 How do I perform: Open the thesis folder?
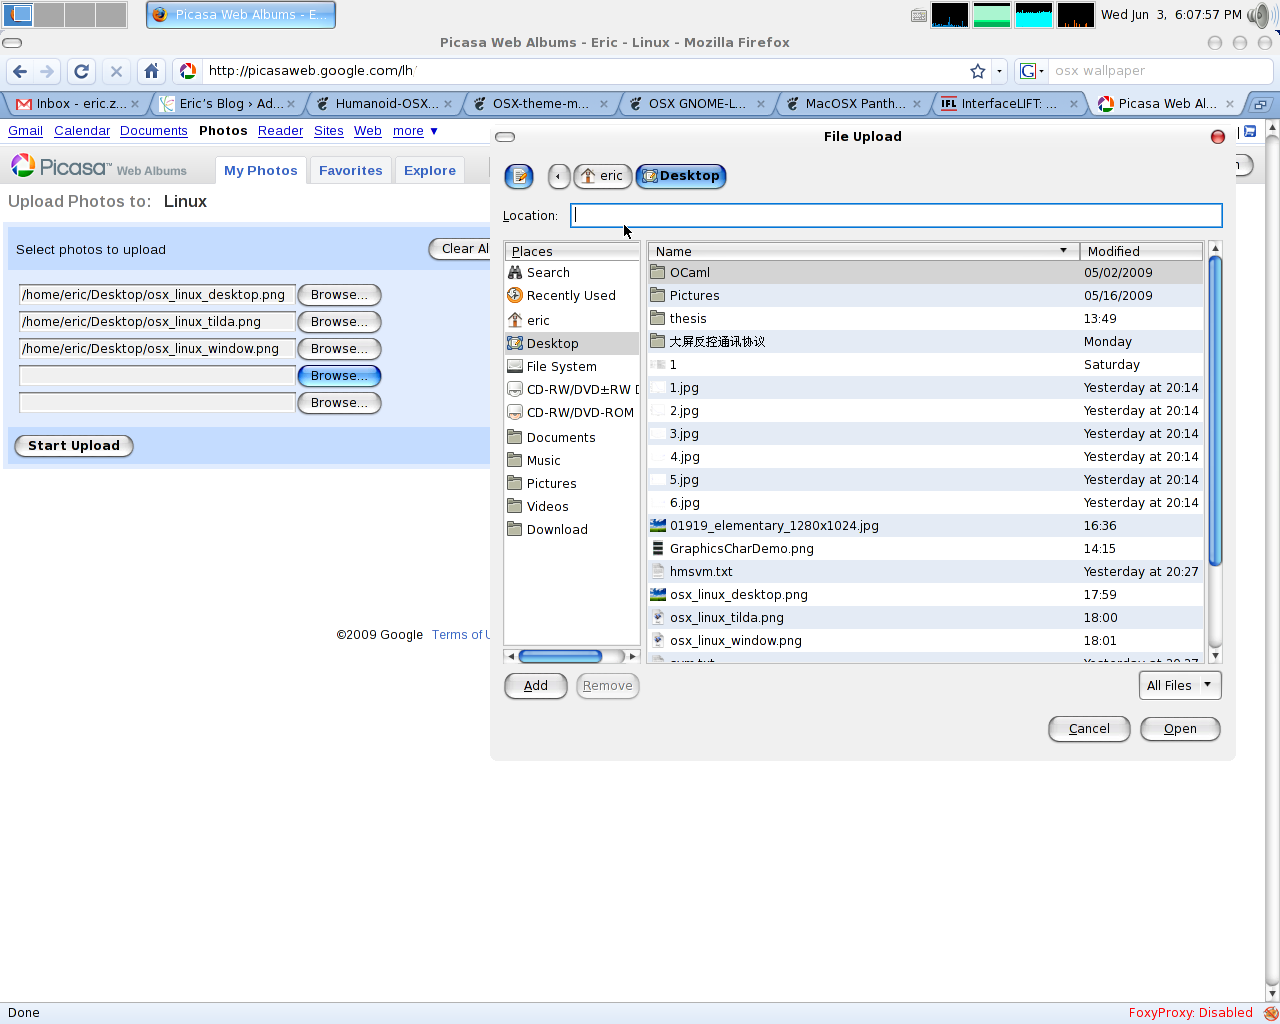click(x=926, y=319)
